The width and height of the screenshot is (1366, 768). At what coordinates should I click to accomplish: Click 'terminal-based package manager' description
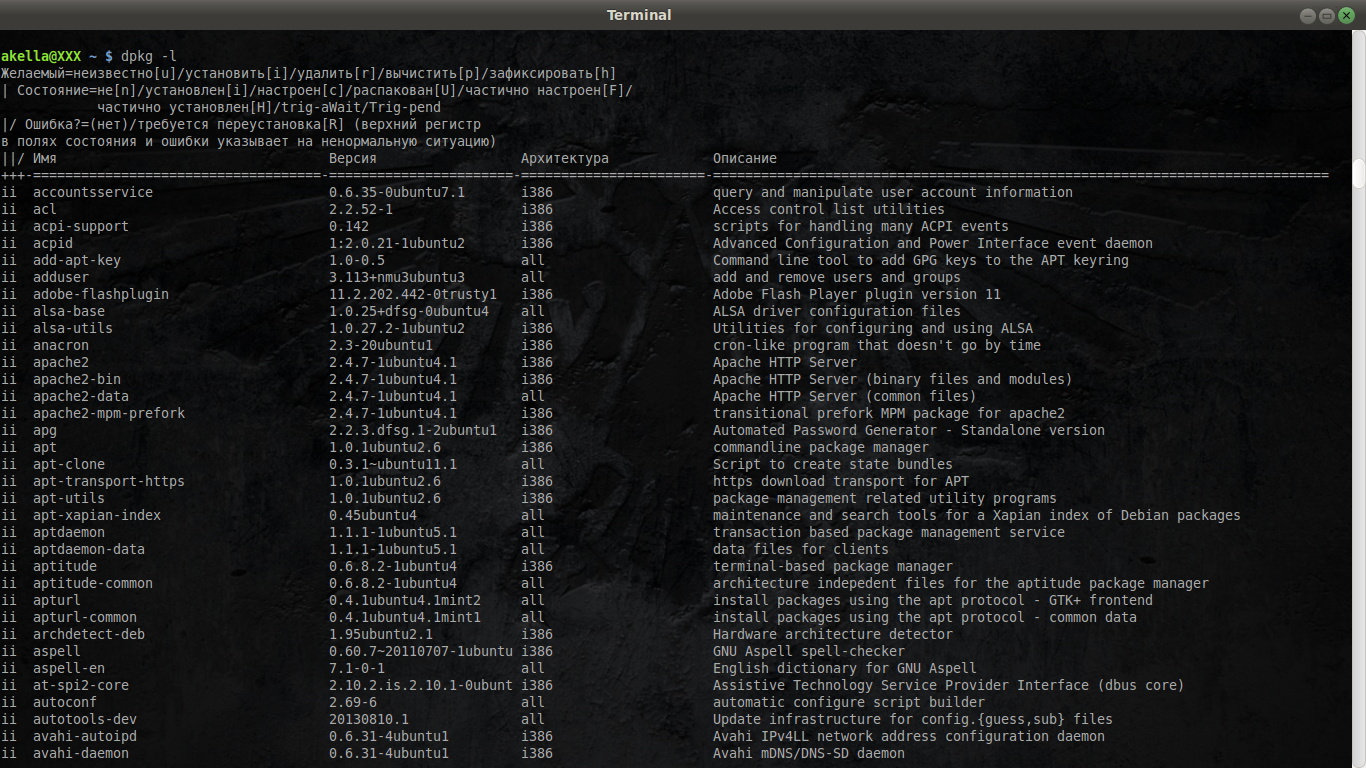(x=833, y=566)
